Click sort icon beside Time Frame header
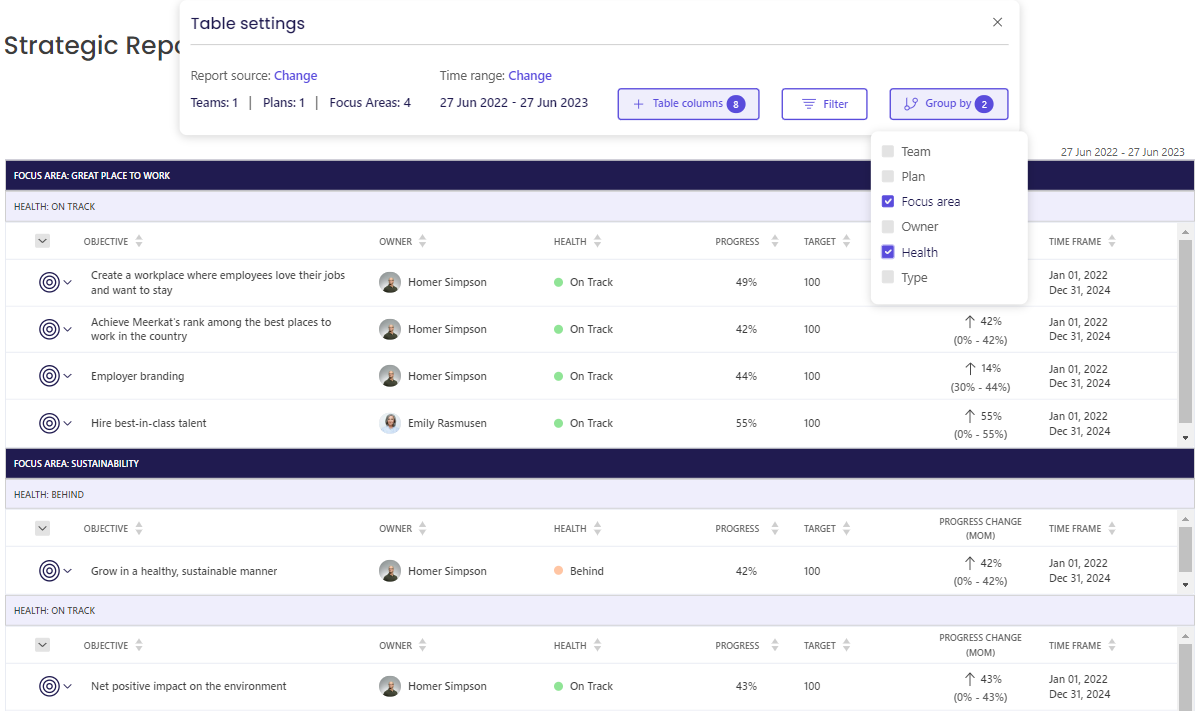 coord(1112,241)
